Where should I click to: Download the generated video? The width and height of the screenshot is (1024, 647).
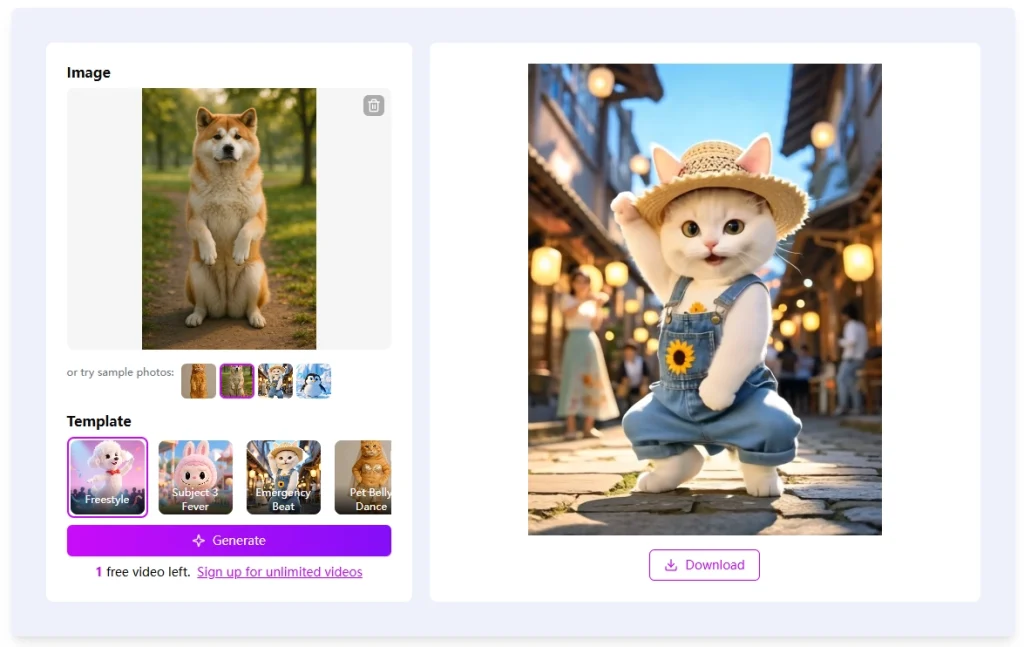click(x=704, y=565)
